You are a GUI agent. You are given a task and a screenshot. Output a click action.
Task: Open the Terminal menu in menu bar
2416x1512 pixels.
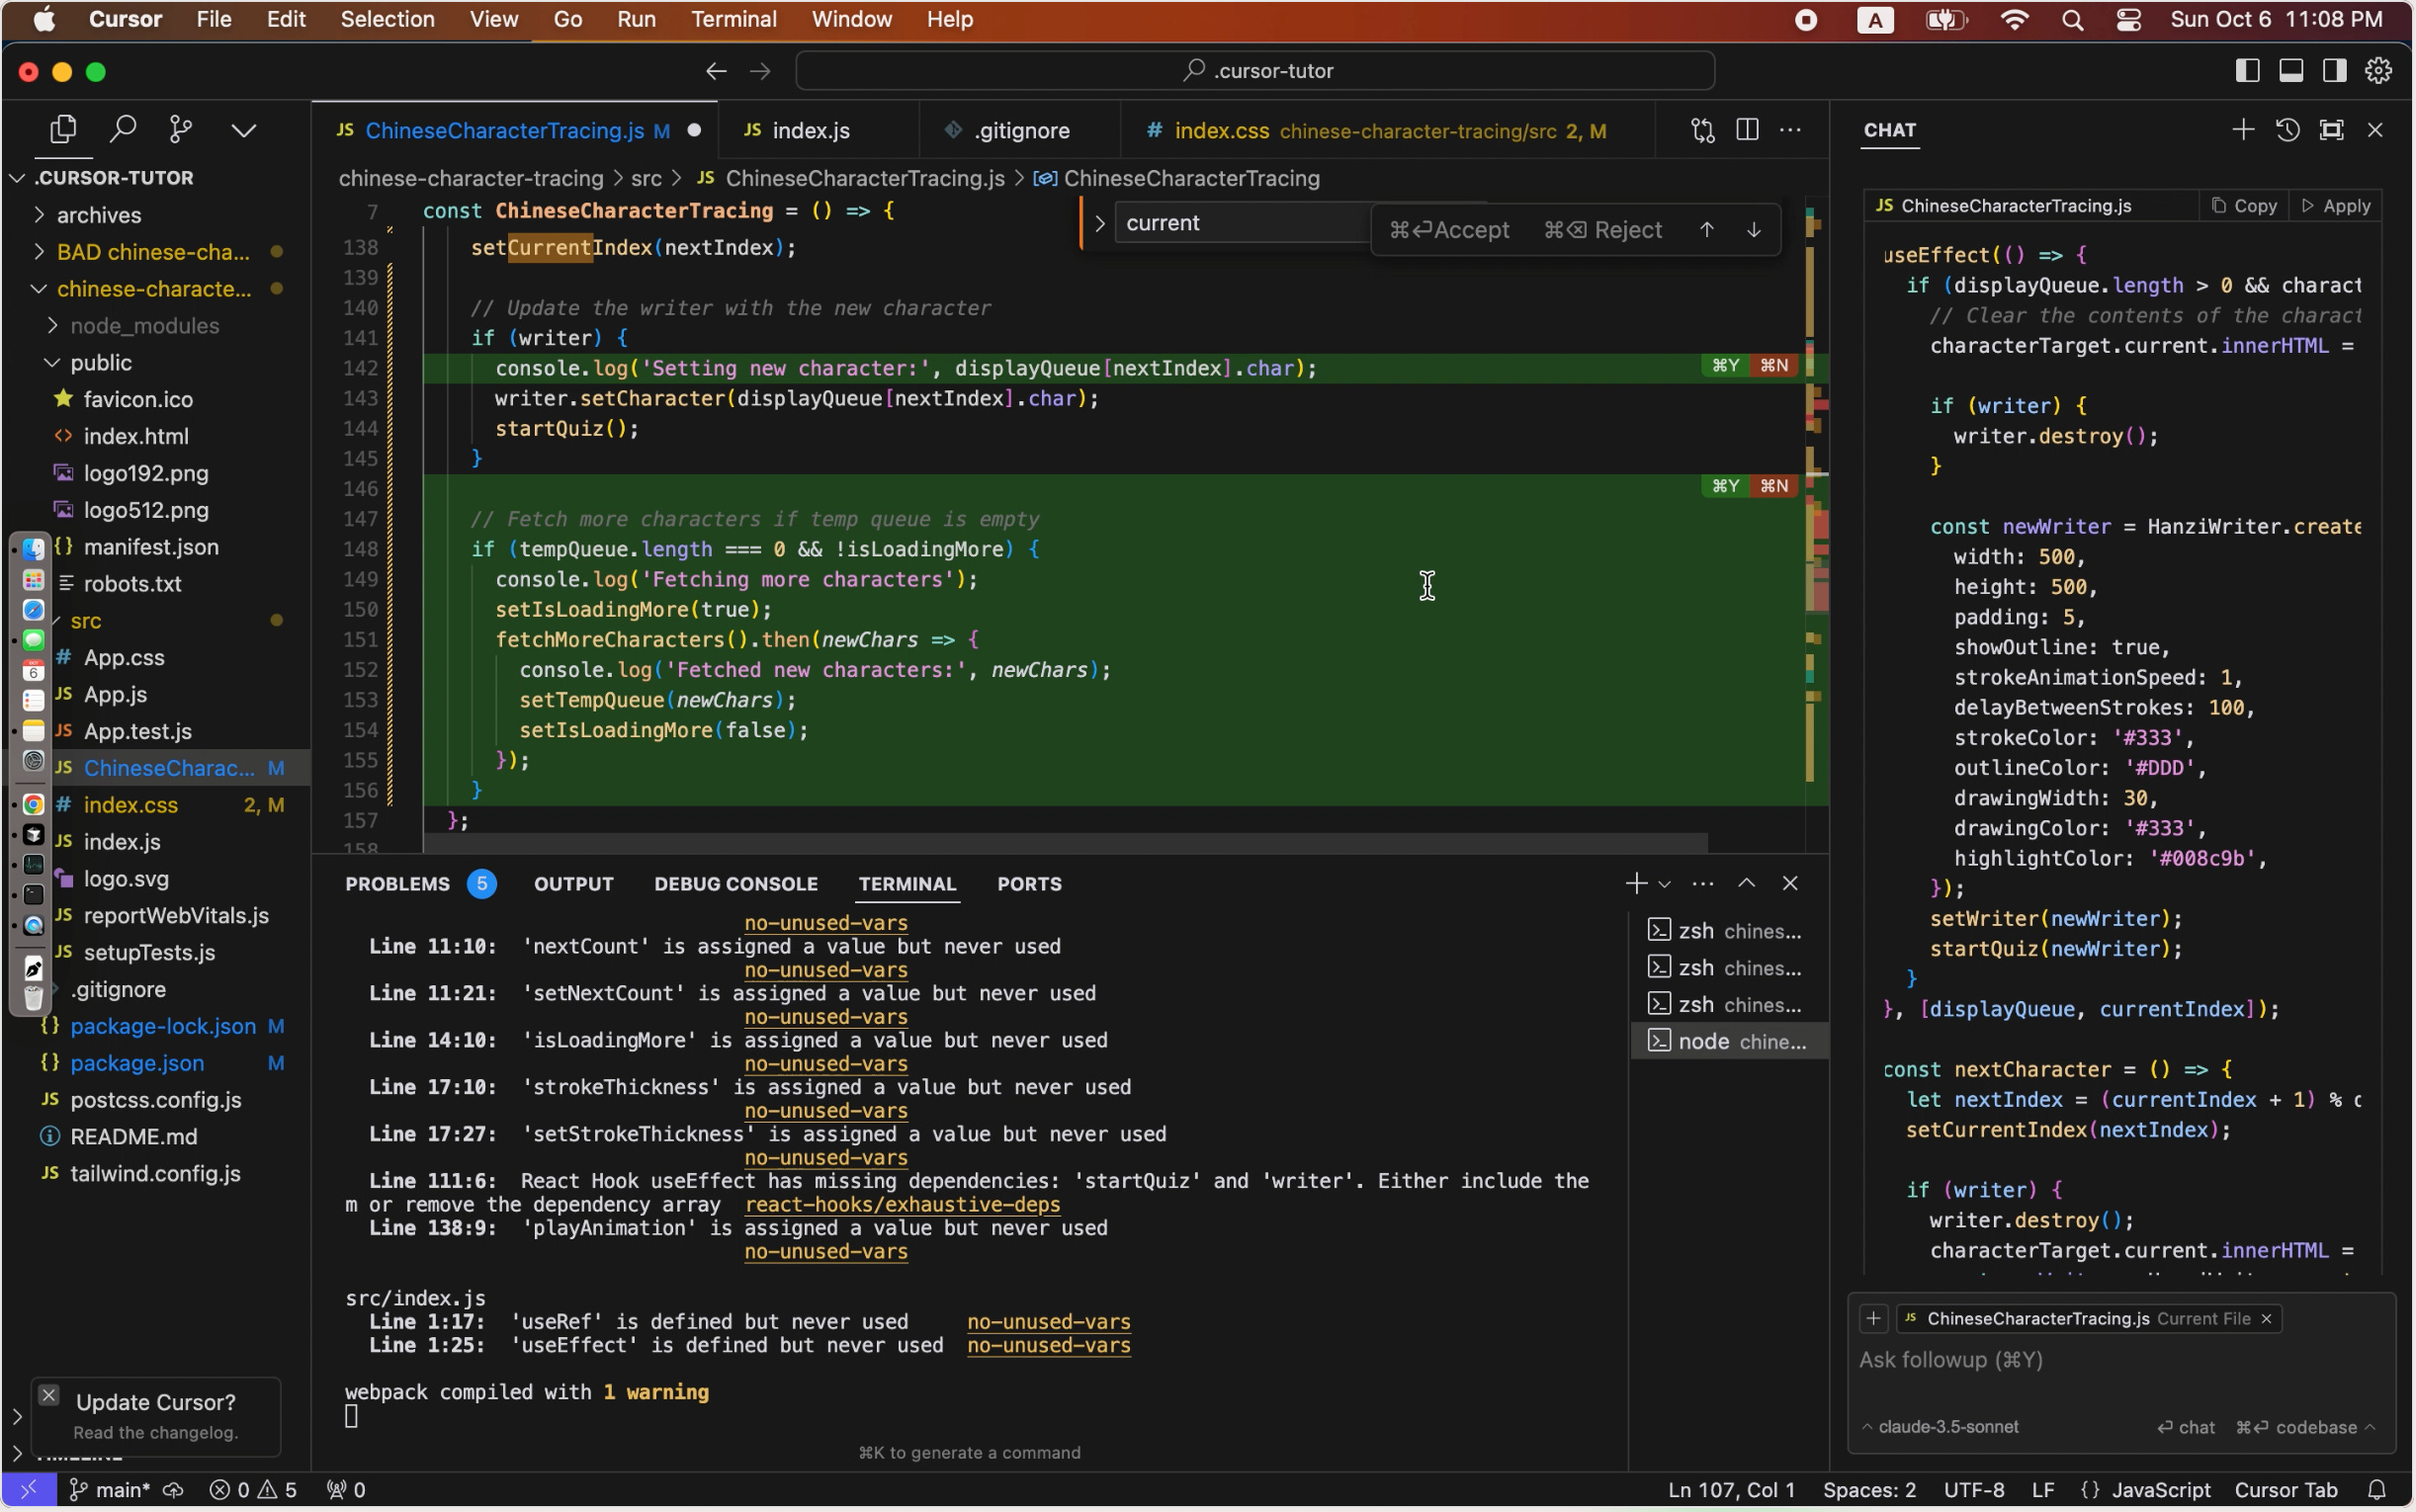(x=733, y=19)
